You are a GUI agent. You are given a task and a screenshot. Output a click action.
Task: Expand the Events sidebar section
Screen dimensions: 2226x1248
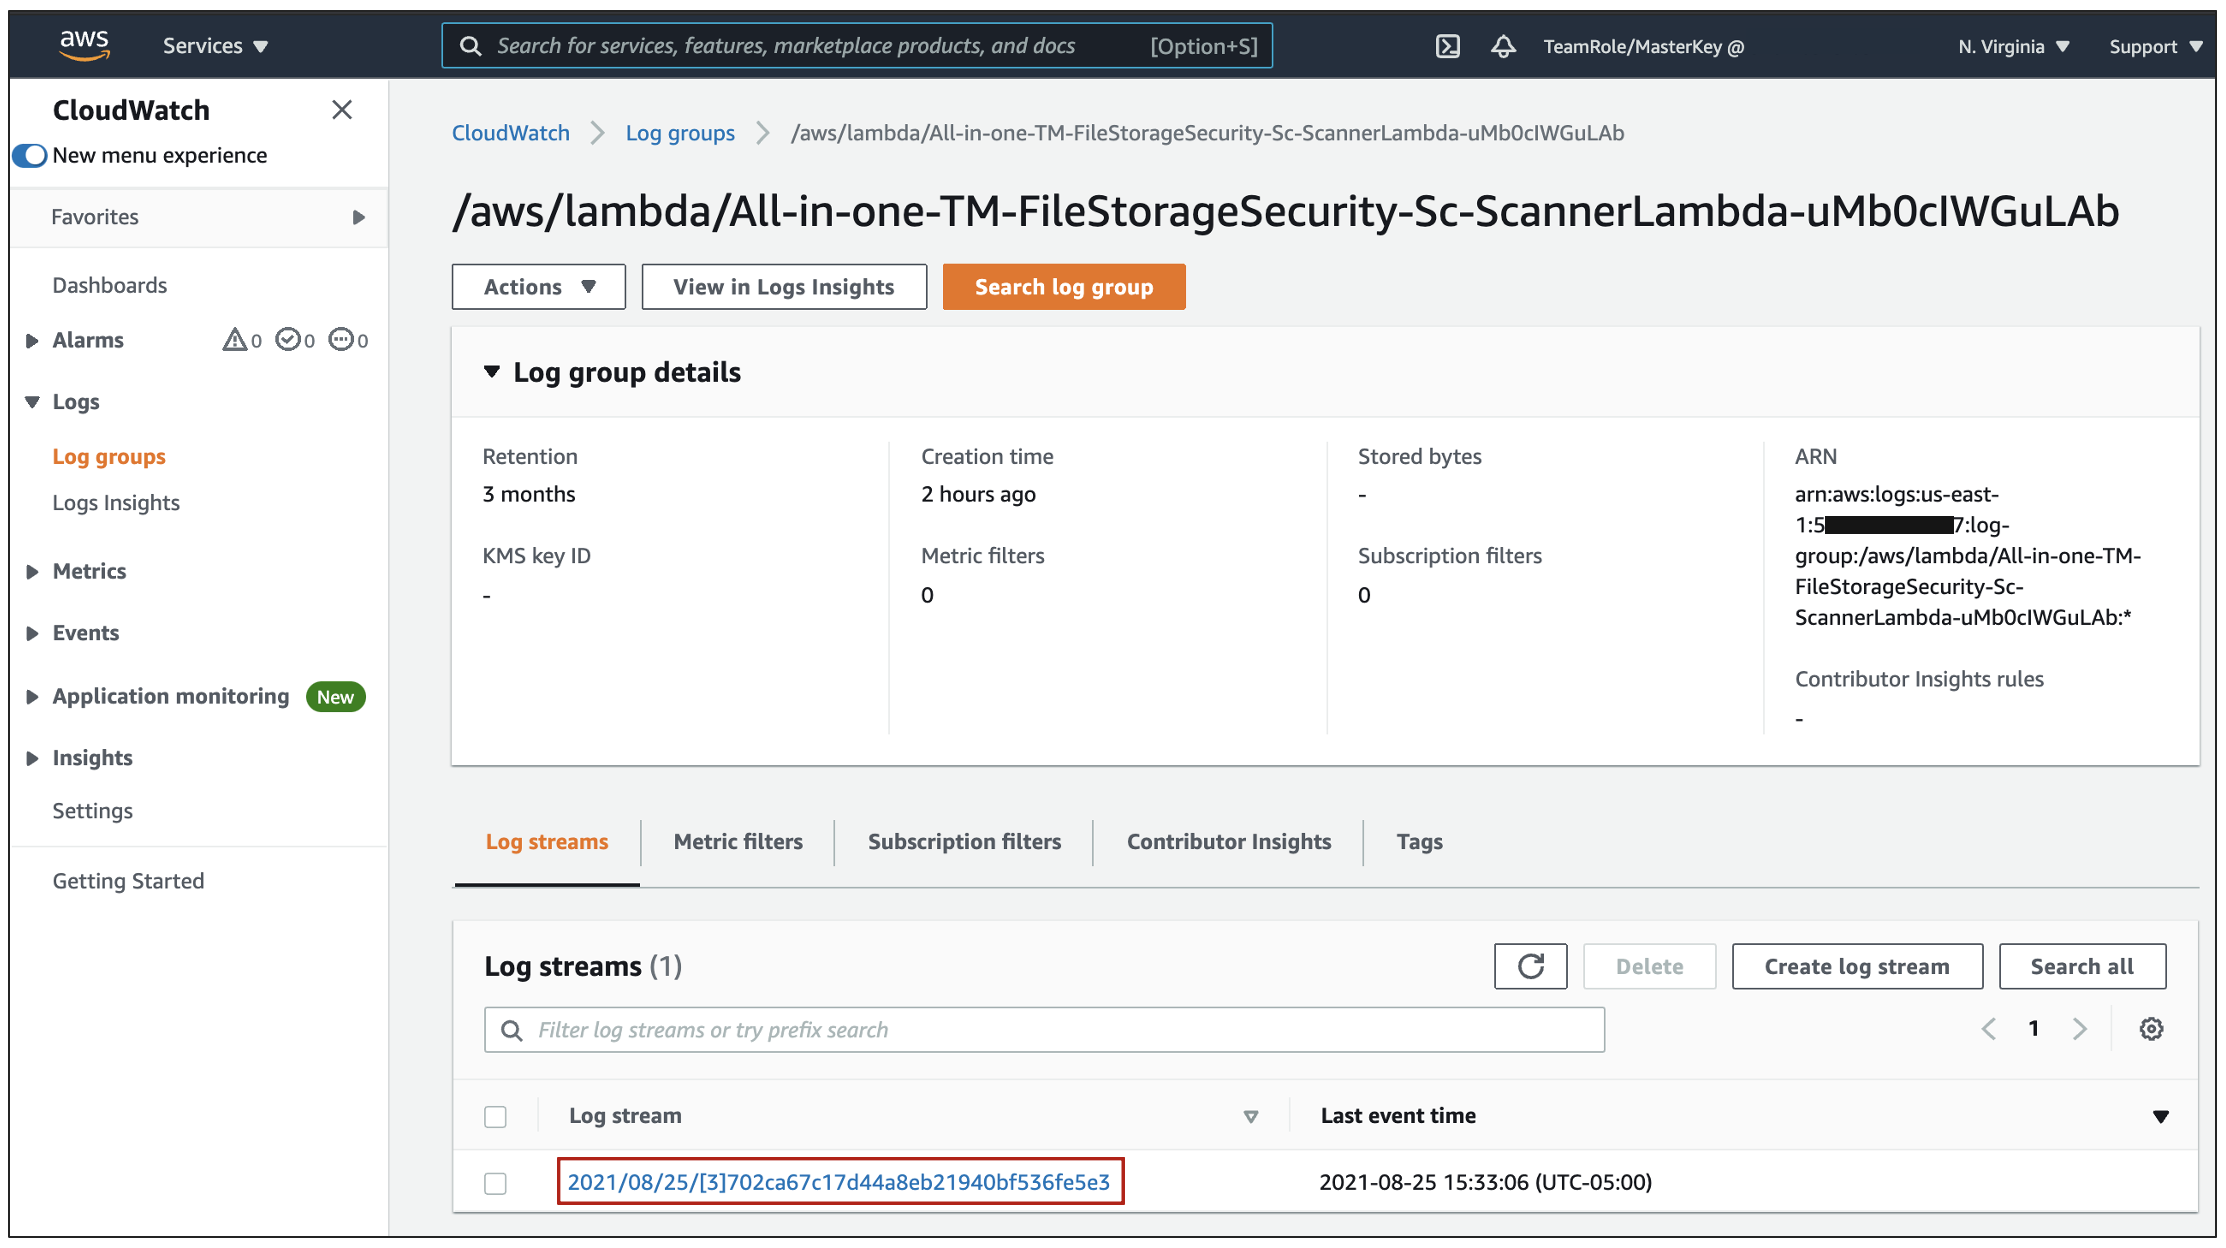pyautogui.click(x=32, y=633)
